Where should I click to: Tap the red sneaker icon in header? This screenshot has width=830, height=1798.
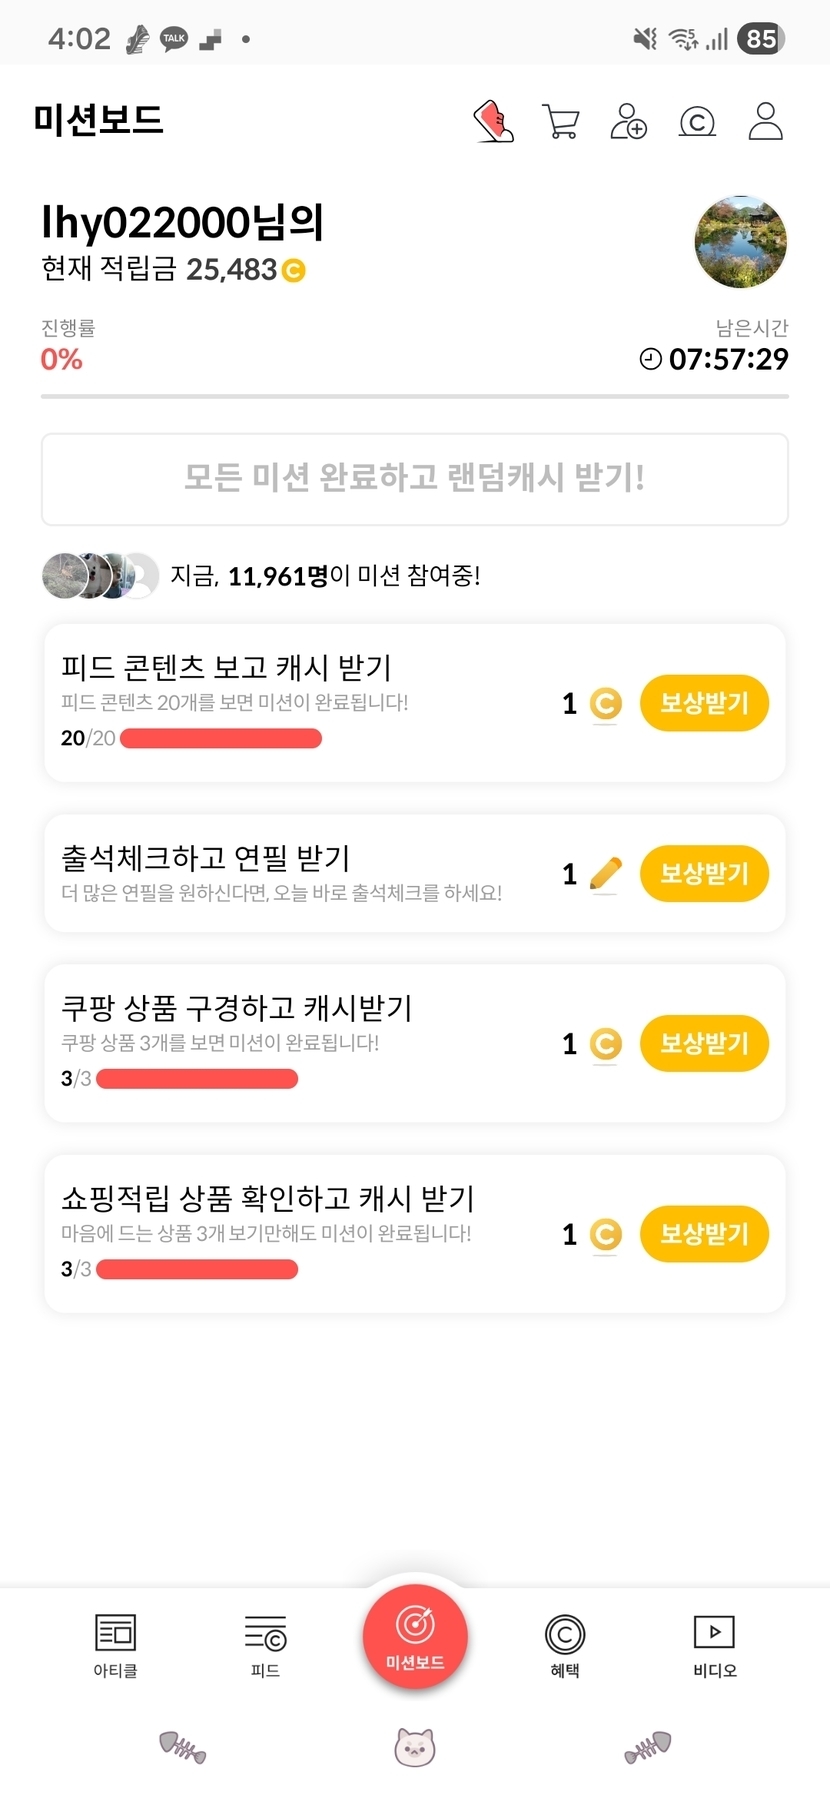point(493,122)
